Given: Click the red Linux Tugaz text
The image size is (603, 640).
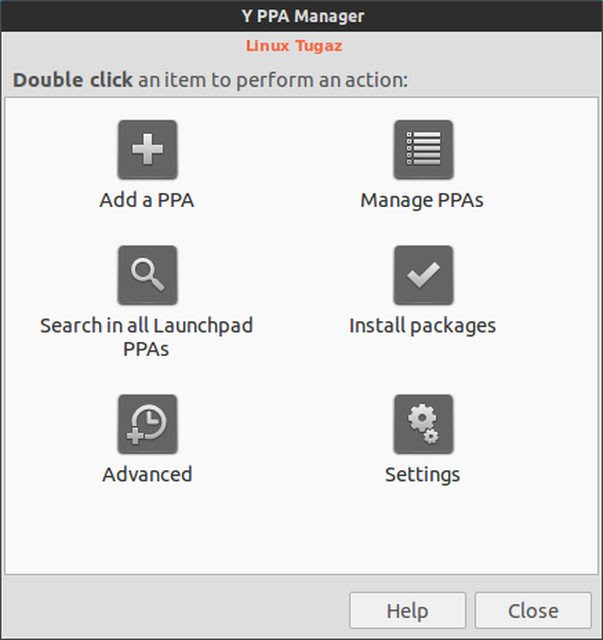Looking at the screenshot, I should pos(294,46).
